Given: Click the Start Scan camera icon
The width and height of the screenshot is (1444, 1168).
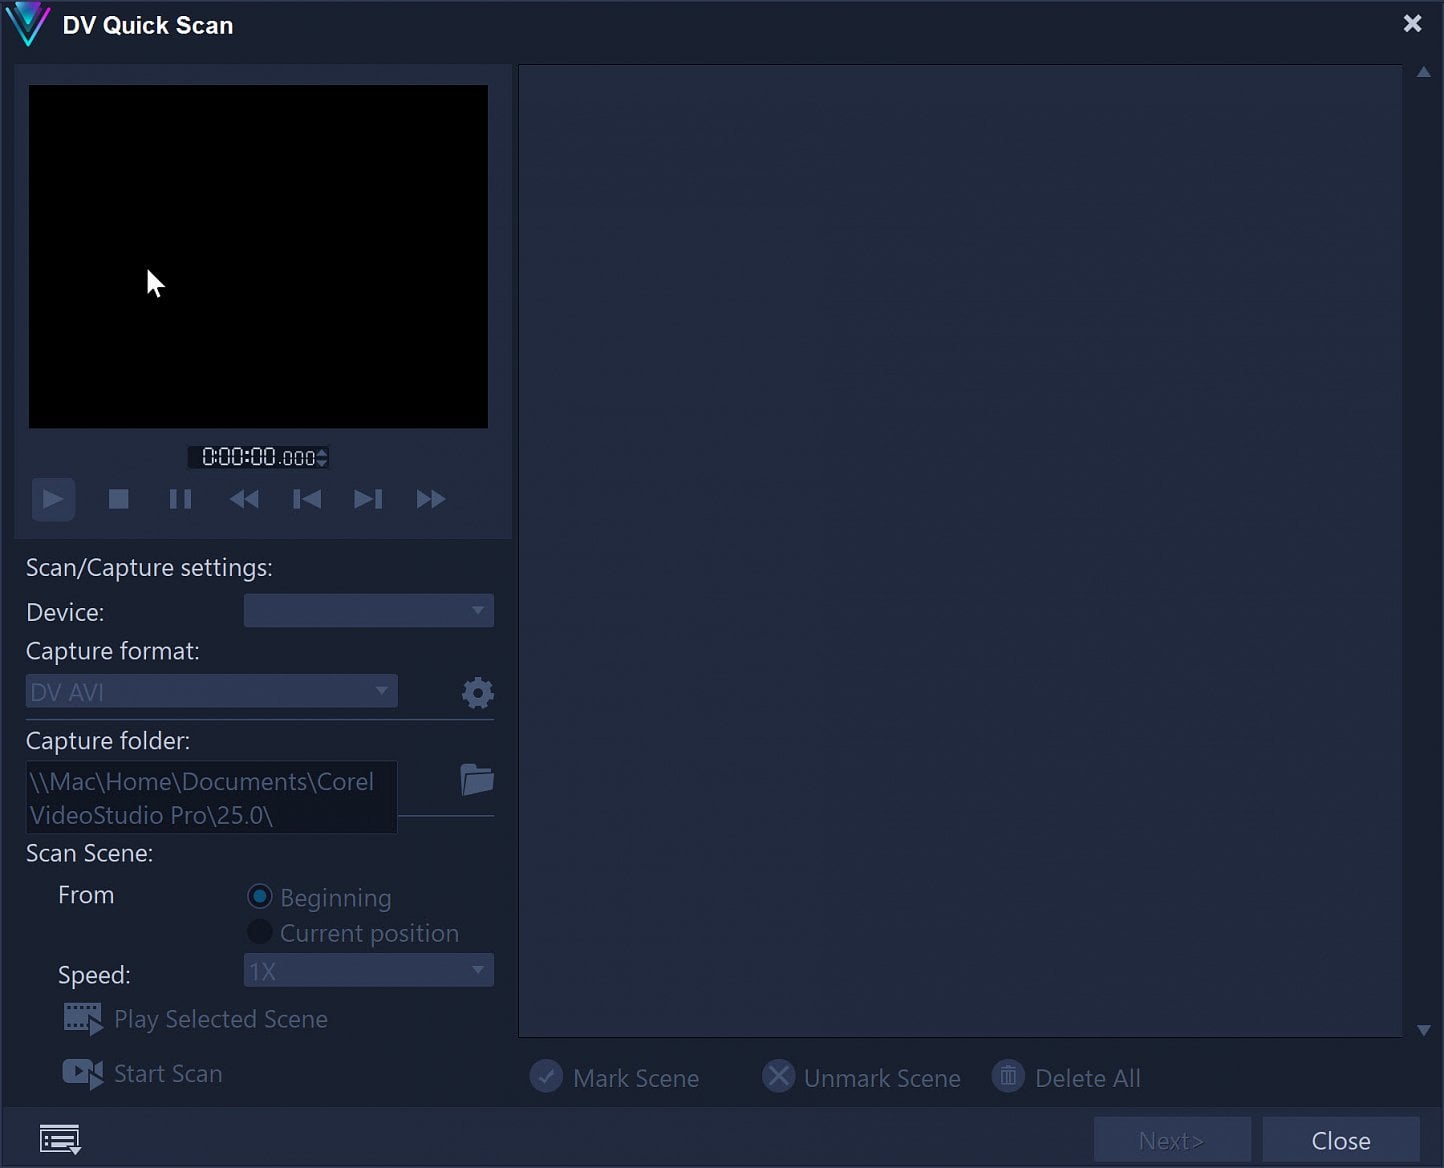Looking at the screenshot, I should pos(83,1074).
